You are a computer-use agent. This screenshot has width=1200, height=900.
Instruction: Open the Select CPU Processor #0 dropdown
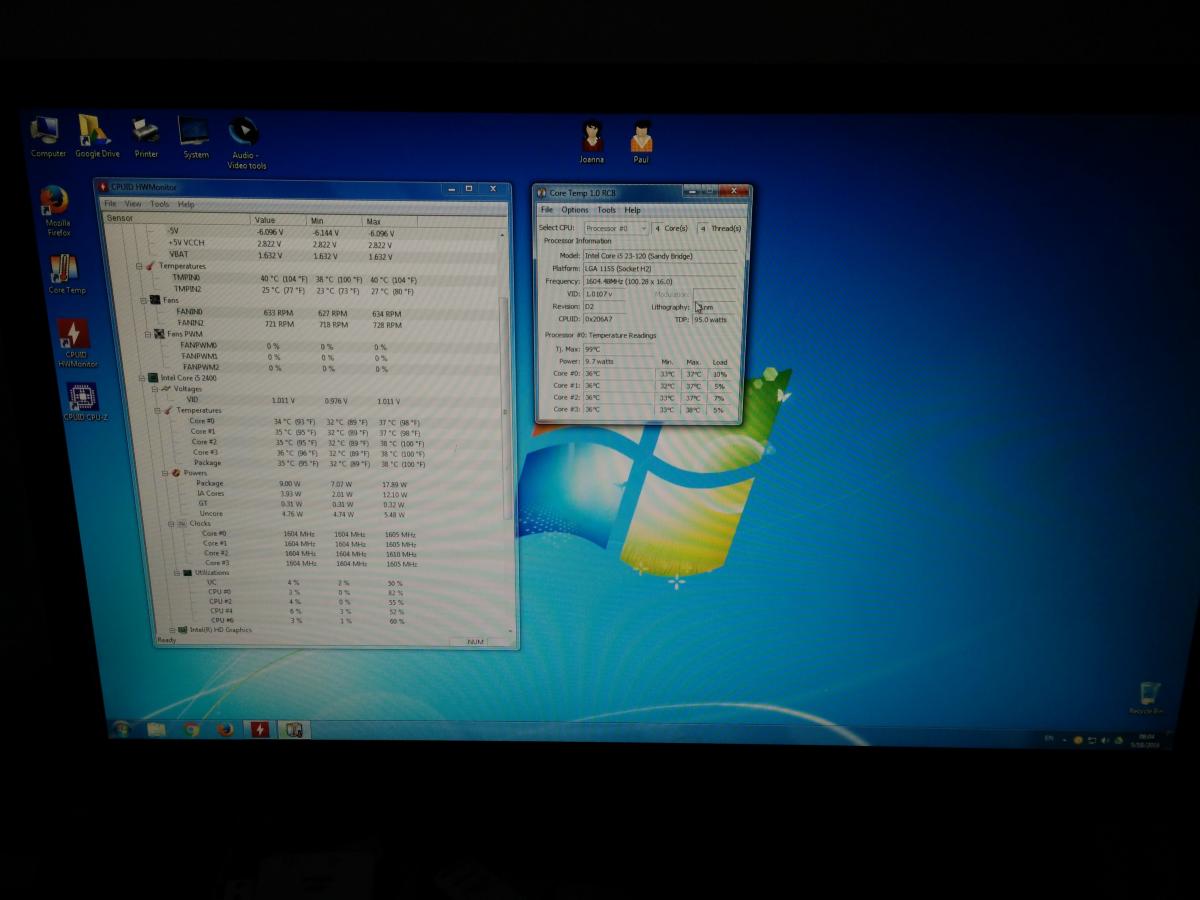tap(616, 229)
